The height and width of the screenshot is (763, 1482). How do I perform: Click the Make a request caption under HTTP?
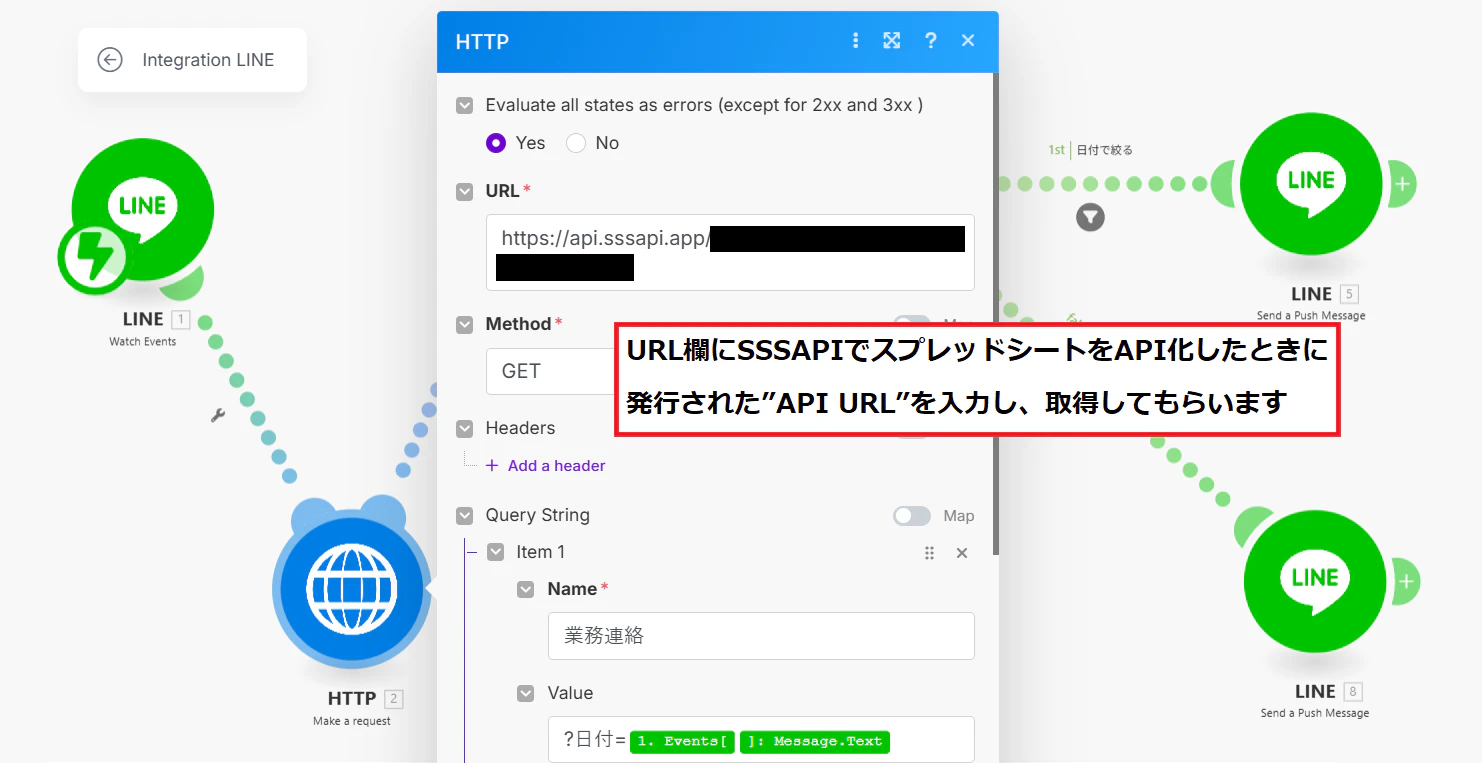point(352,721)
